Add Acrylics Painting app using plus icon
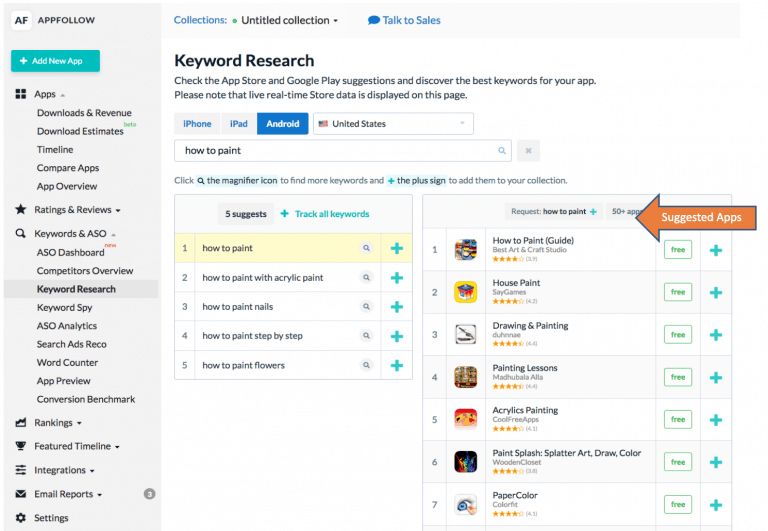 click(x=715, y=419)
